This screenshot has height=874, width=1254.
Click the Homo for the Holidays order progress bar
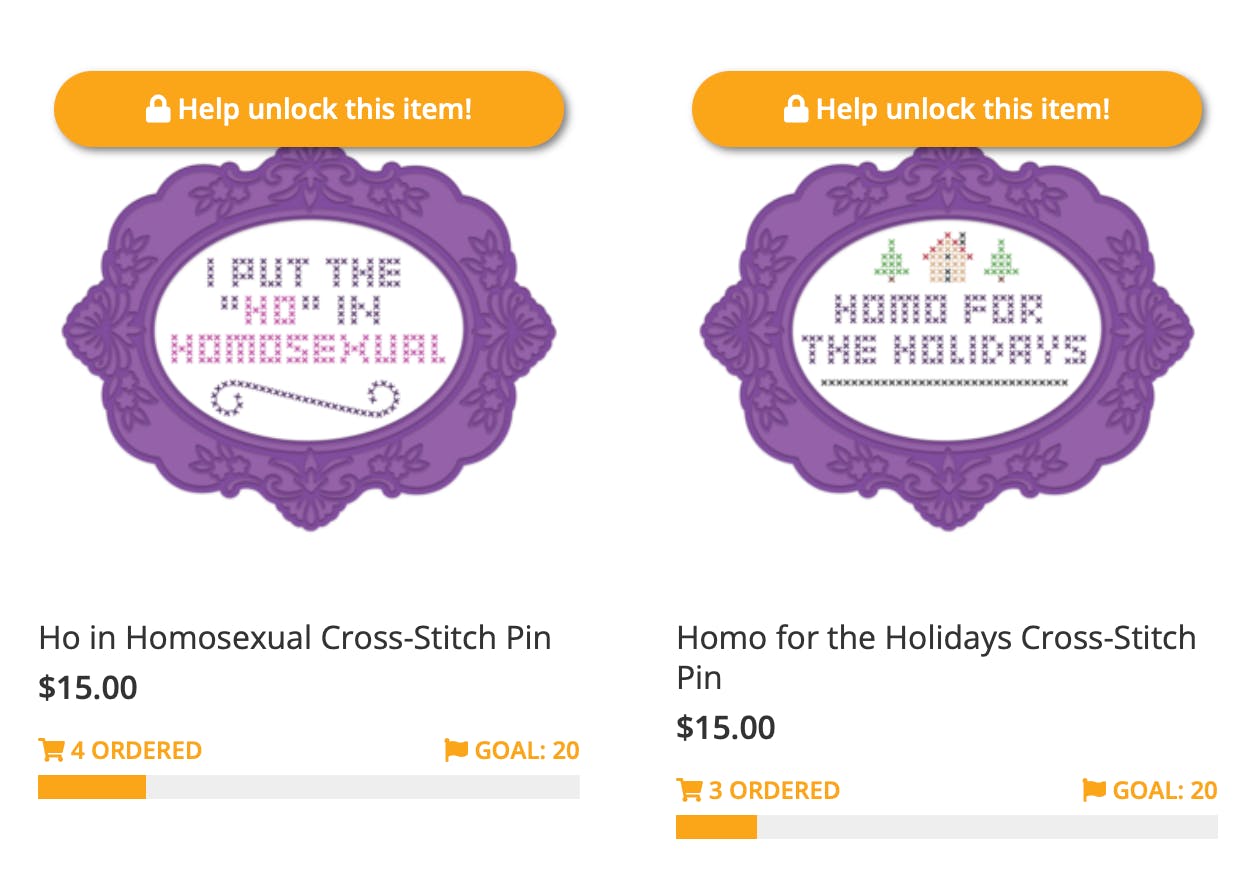coord(946,827)
